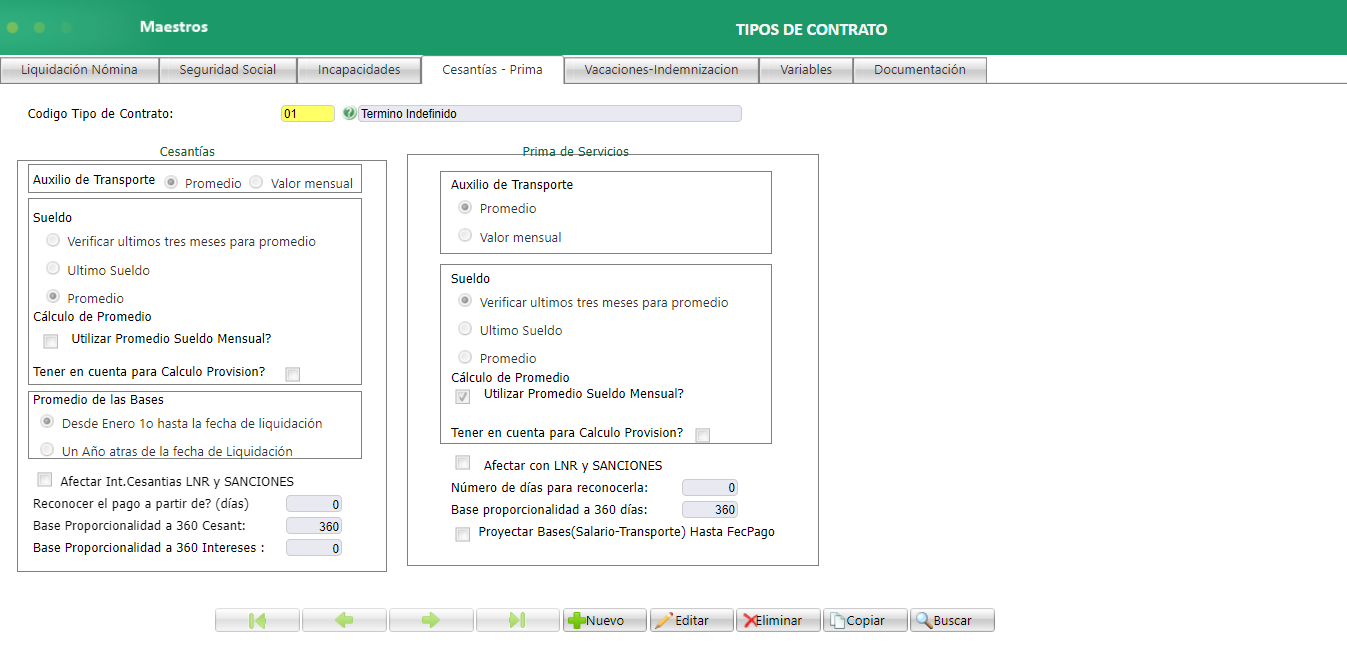The height and width of the screenshot is (657, 1347).
Task: Click the Base Proporcionalidad a 360 Intereses field
Action: (314, 548)
